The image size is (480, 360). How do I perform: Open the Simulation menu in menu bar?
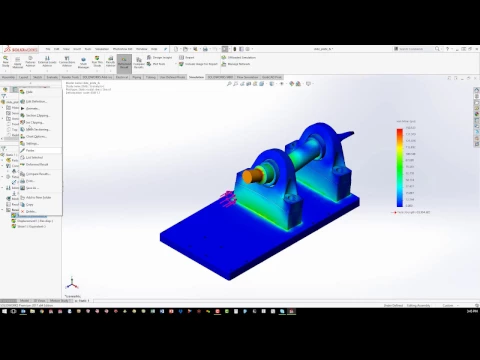tap(102, 49)
